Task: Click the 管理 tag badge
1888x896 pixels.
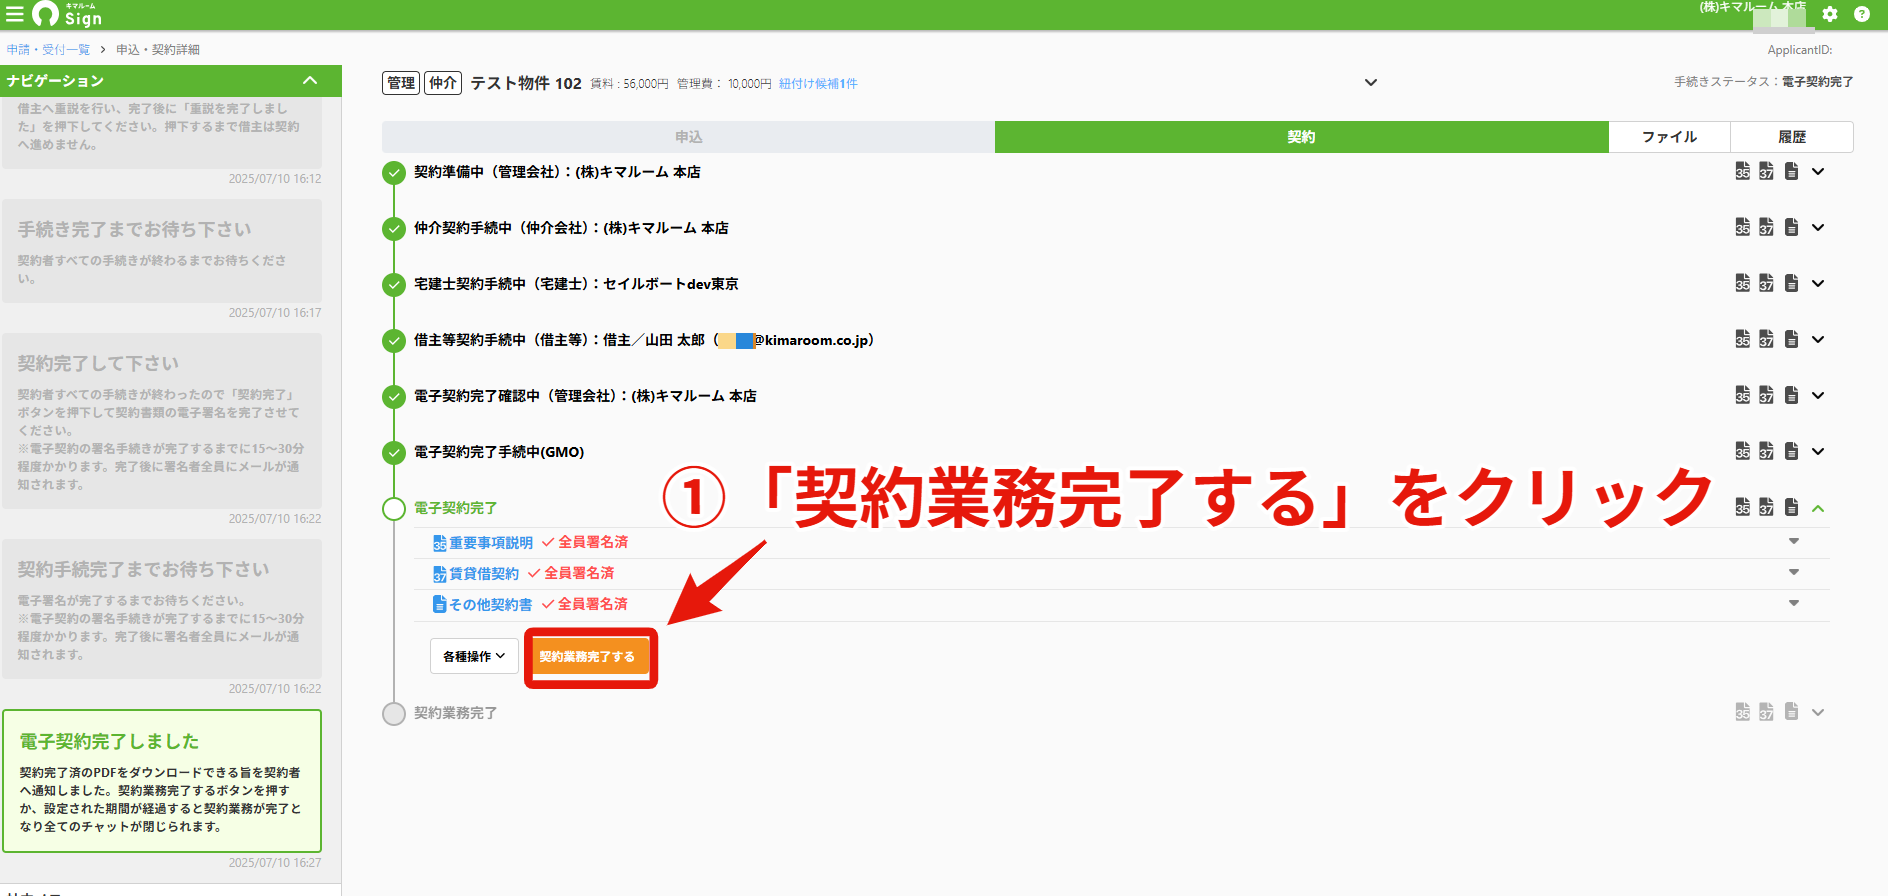Action: point(401,83)
